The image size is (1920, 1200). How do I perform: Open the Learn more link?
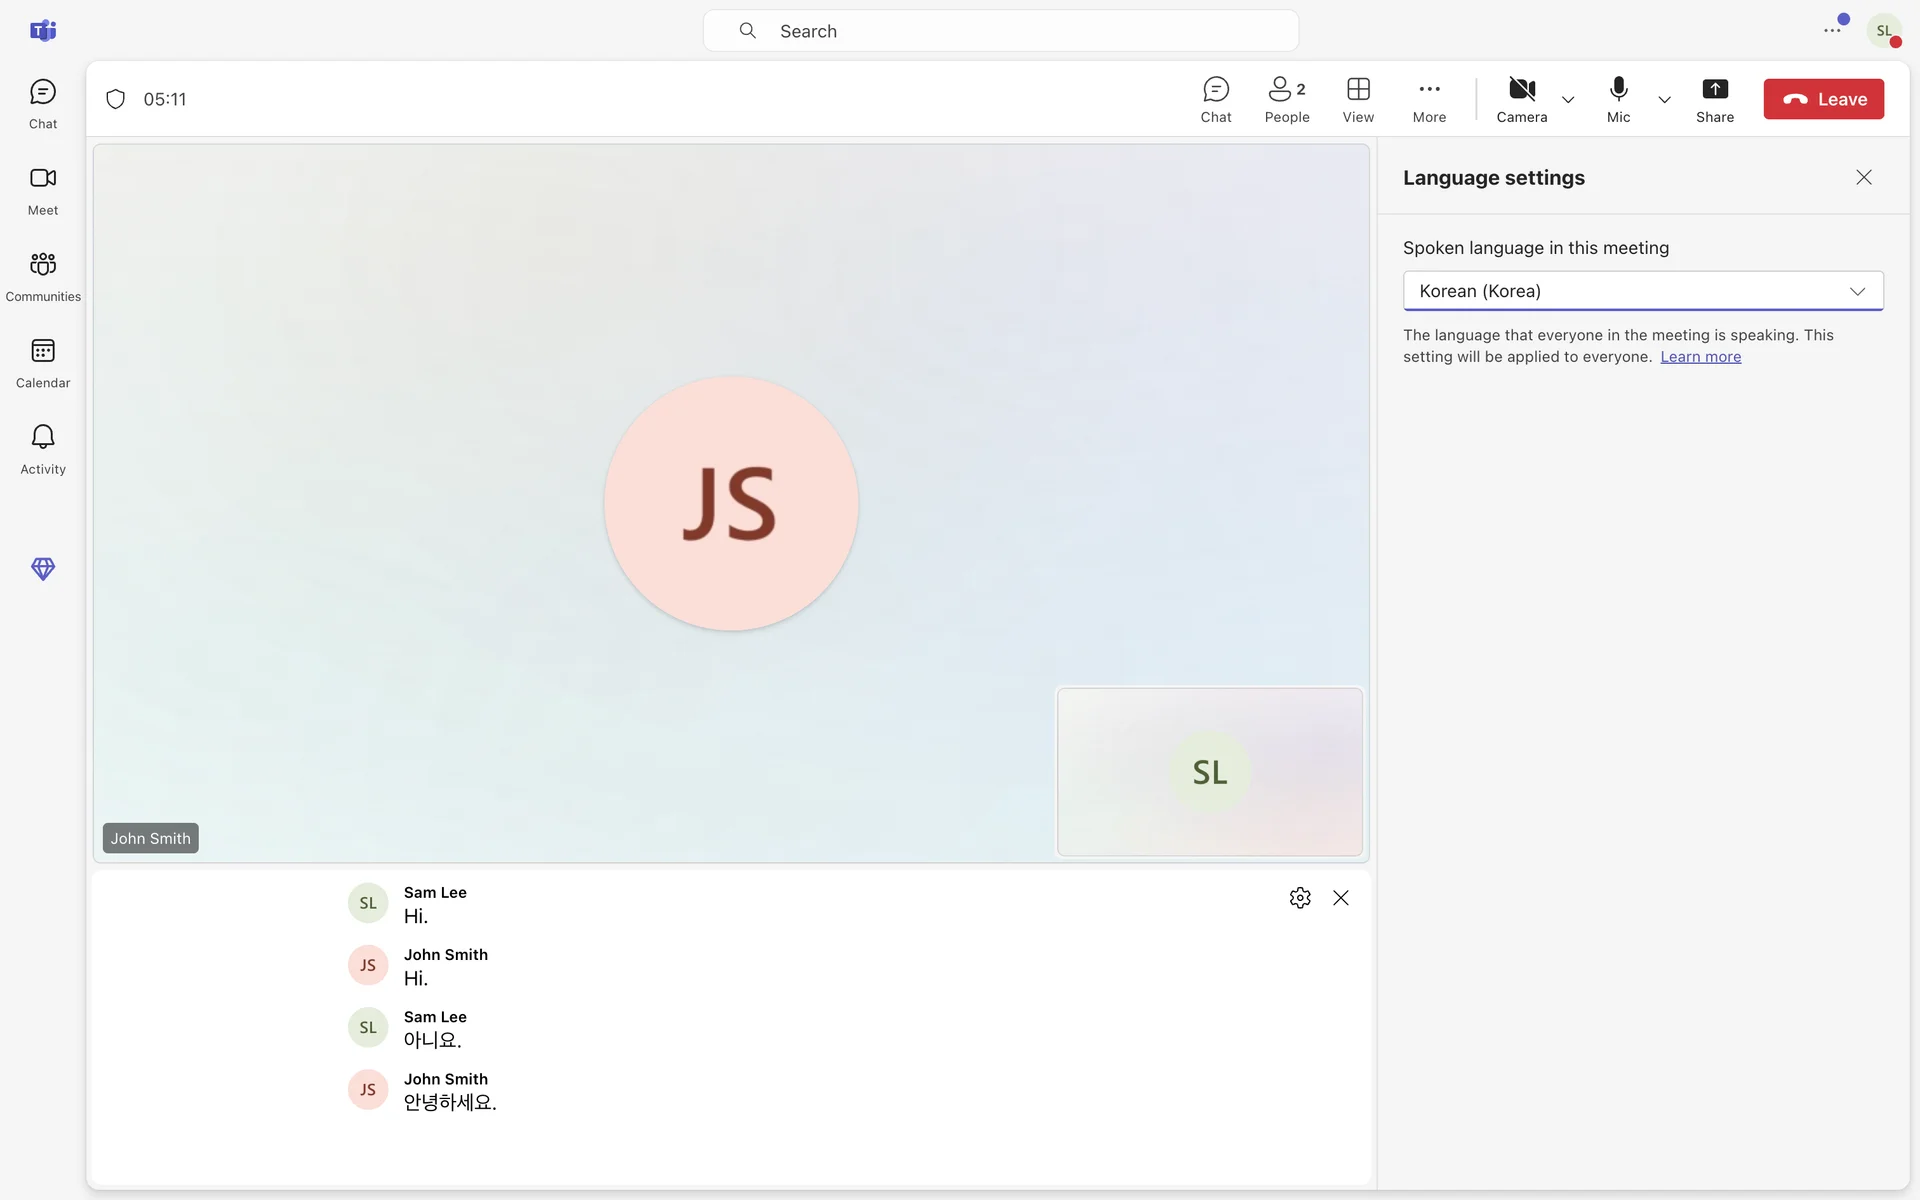click(1700, 357)
